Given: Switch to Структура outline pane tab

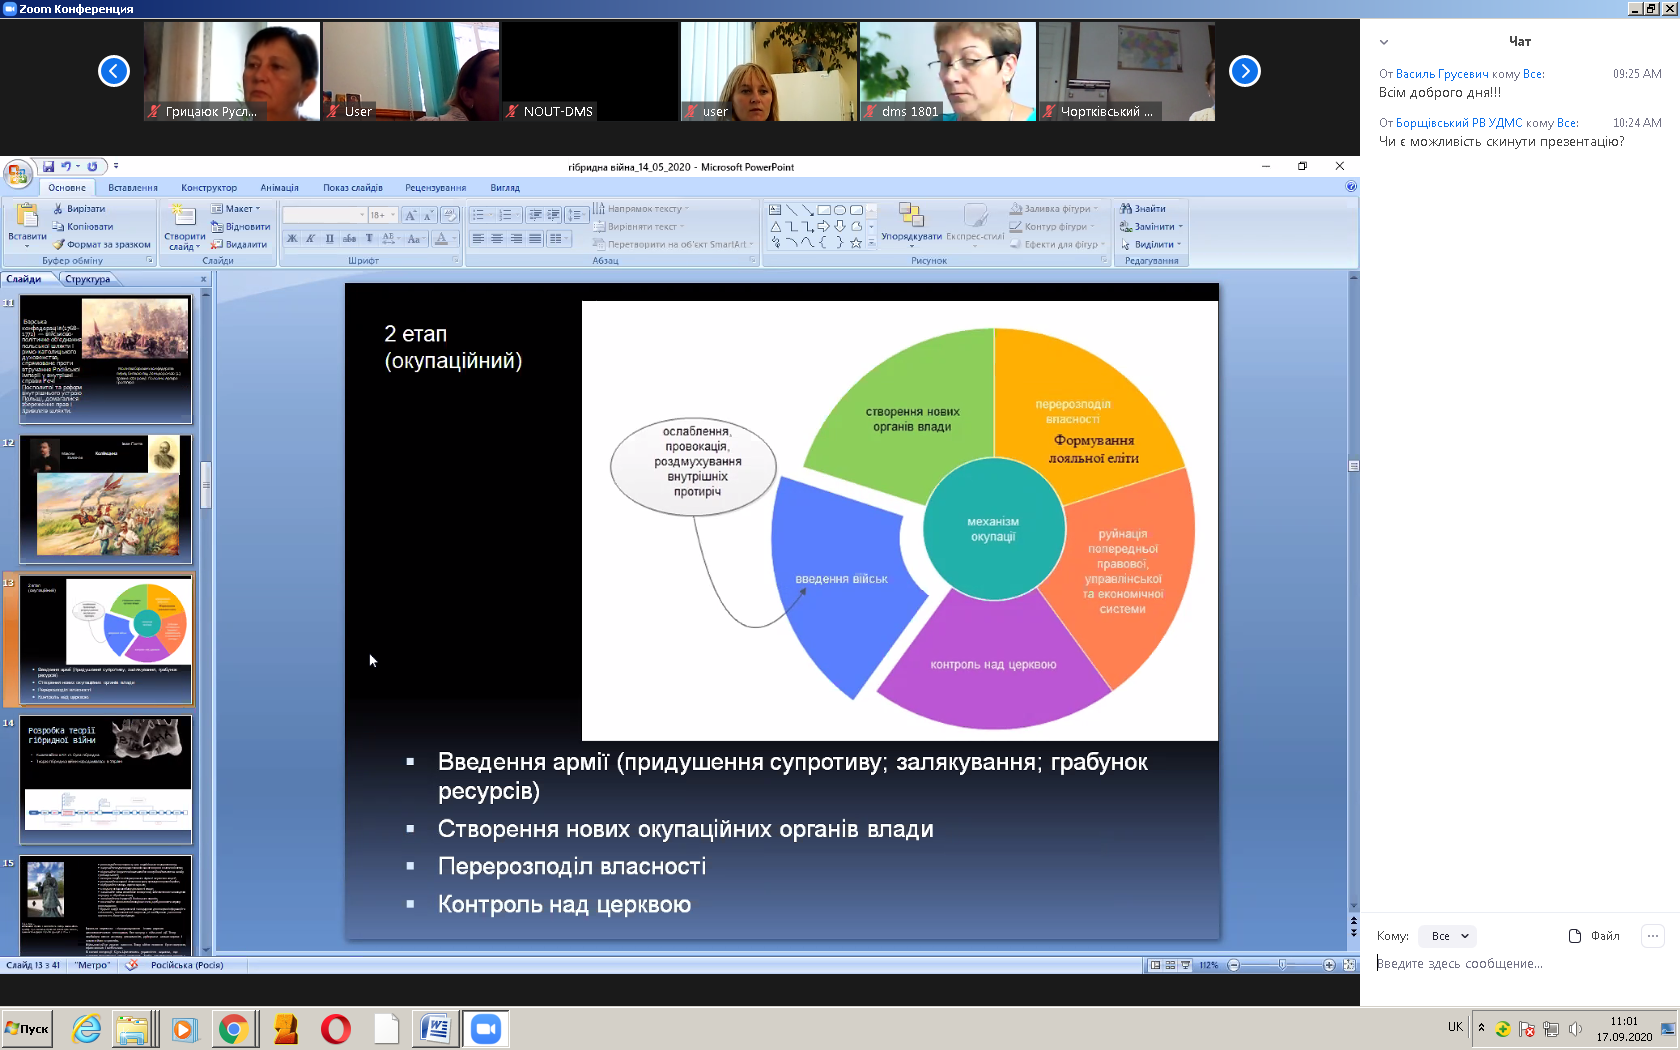Looking at the screenshot, I should tap(88, 279).
